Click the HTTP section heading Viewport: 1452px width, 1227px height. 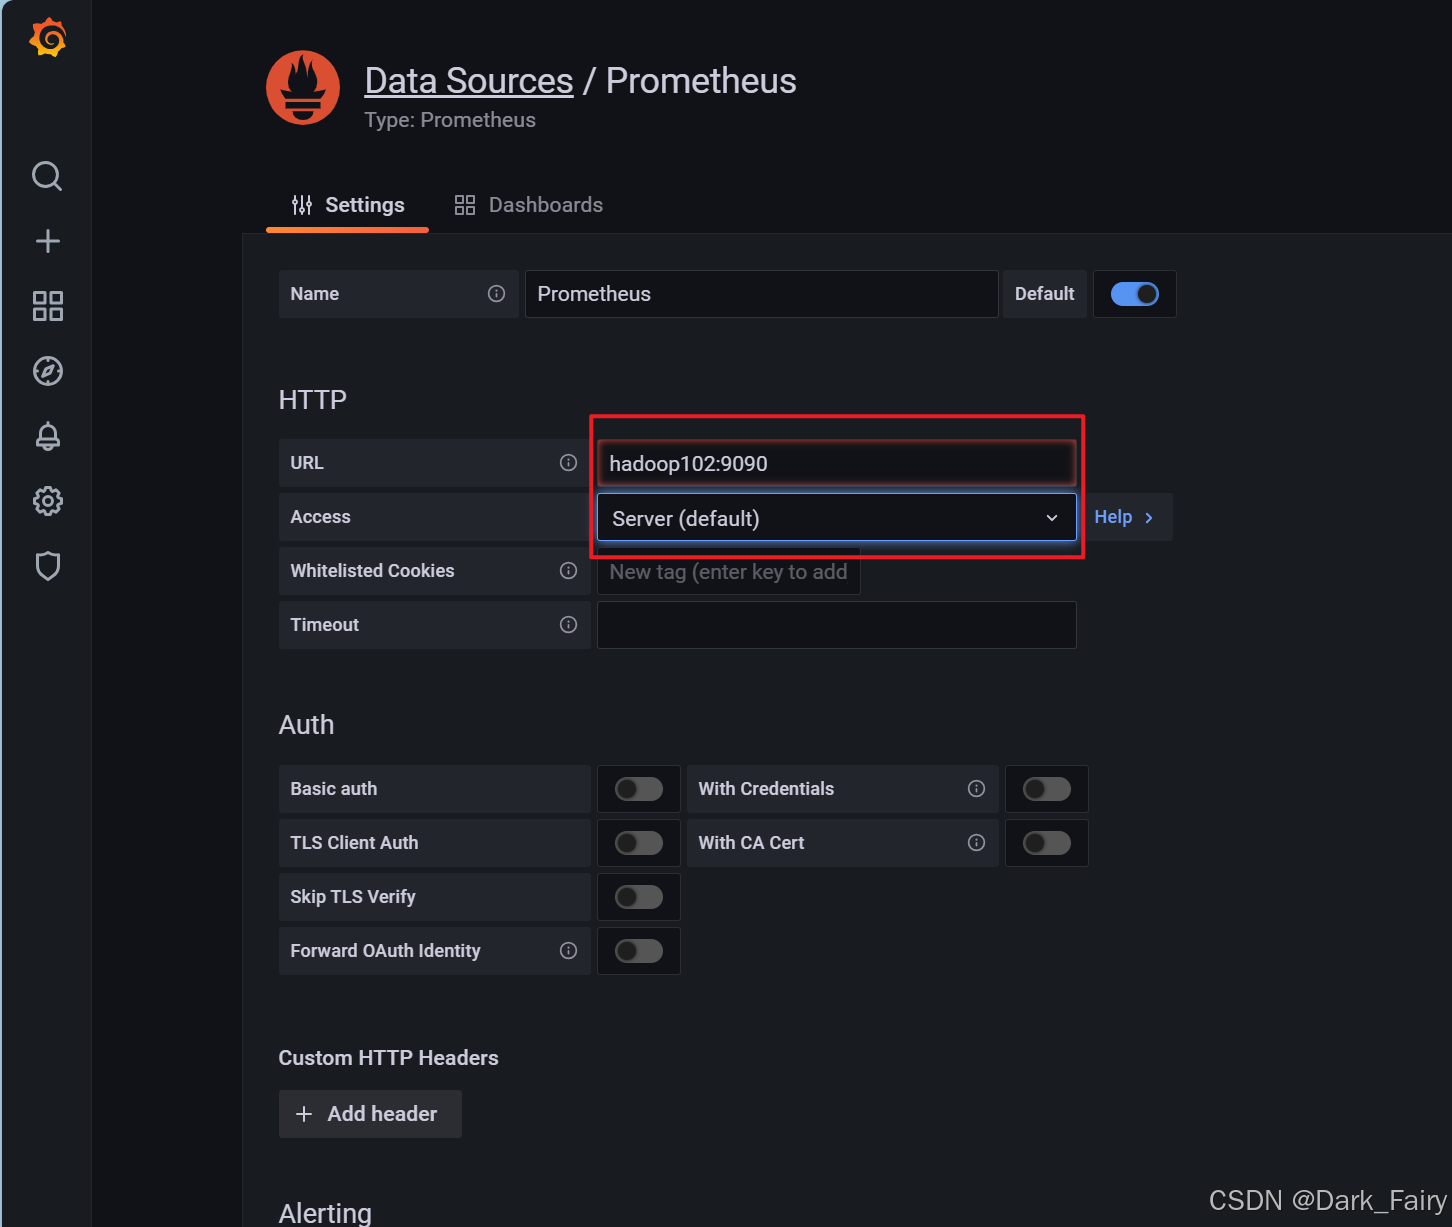pos(313,400)
